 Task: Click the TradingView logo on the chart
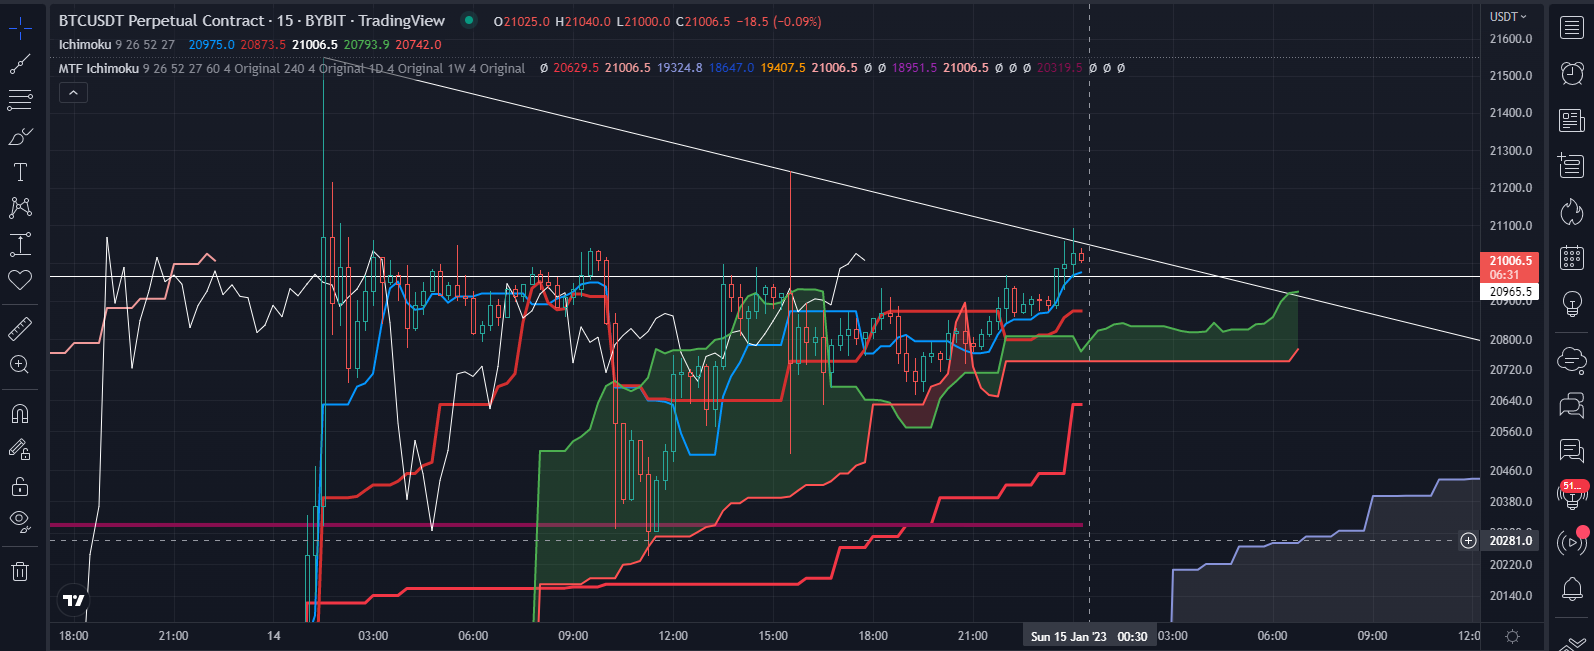[74, 600]
